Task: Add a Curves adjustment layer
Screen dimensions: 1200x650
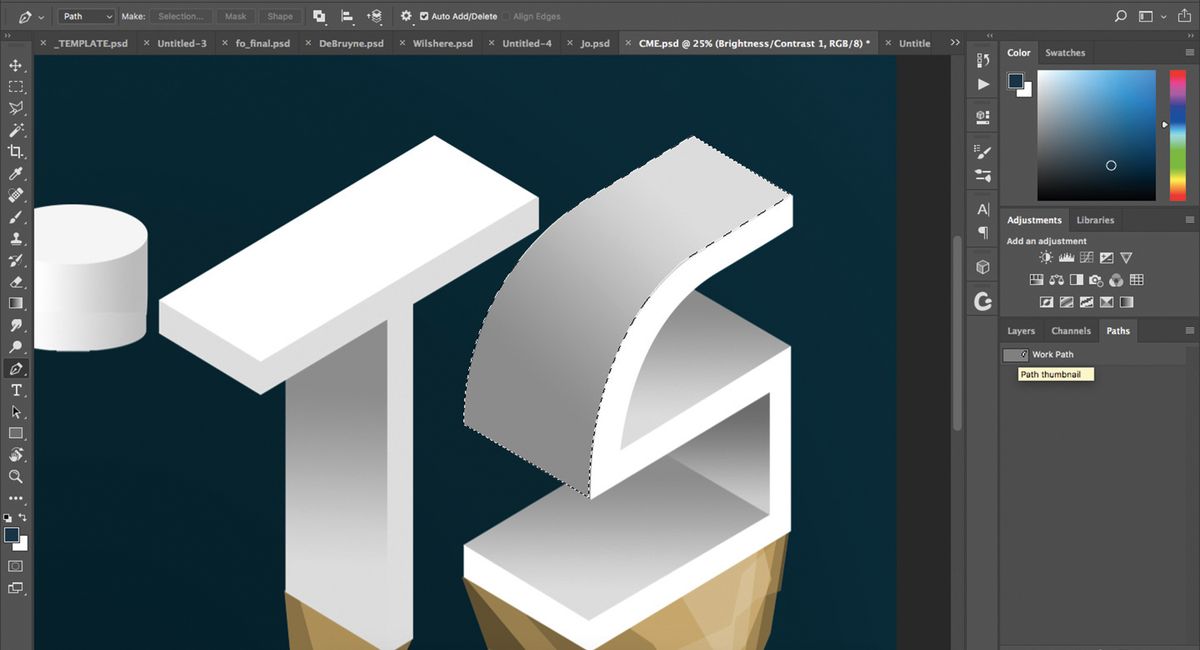Action: point(1088,257)
